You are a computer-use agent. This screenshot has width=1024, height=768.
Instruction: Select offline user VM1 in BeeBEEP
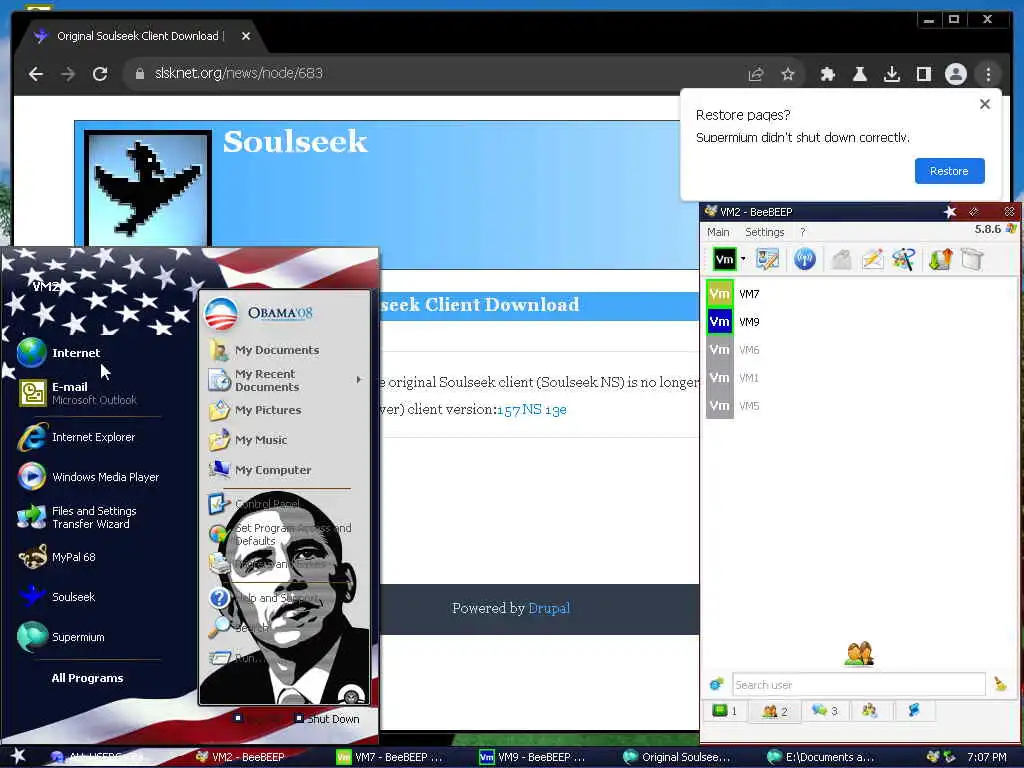tap(859, 377)
